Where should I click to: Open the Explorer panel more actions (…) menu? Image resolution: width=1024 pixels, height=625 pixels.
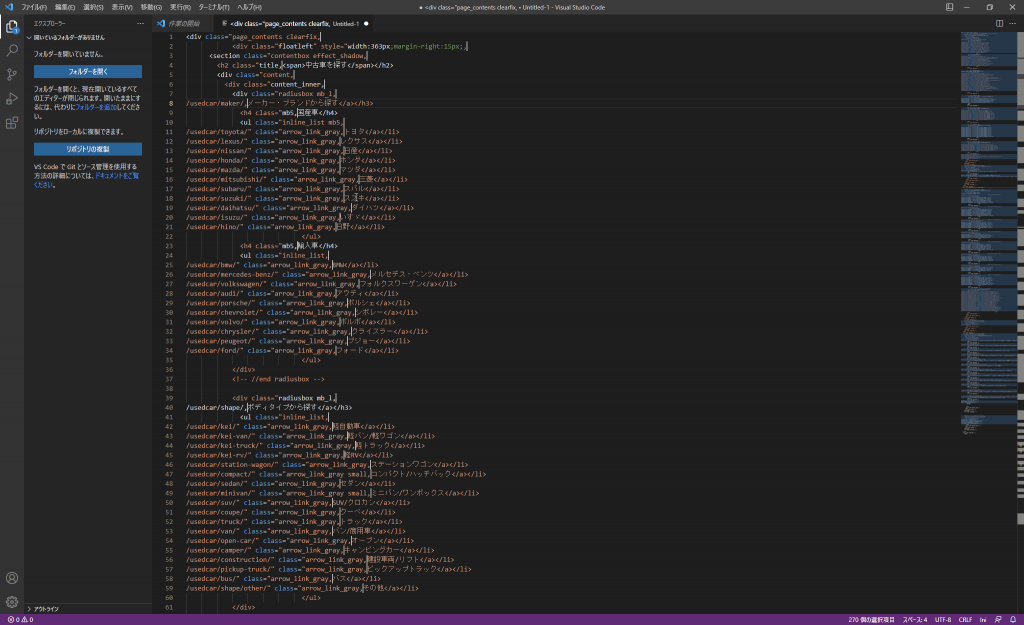[x=140, y=24]
